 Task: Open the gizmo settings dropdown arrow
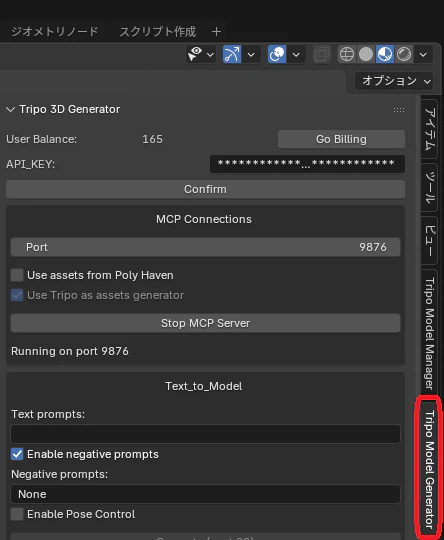251,54
